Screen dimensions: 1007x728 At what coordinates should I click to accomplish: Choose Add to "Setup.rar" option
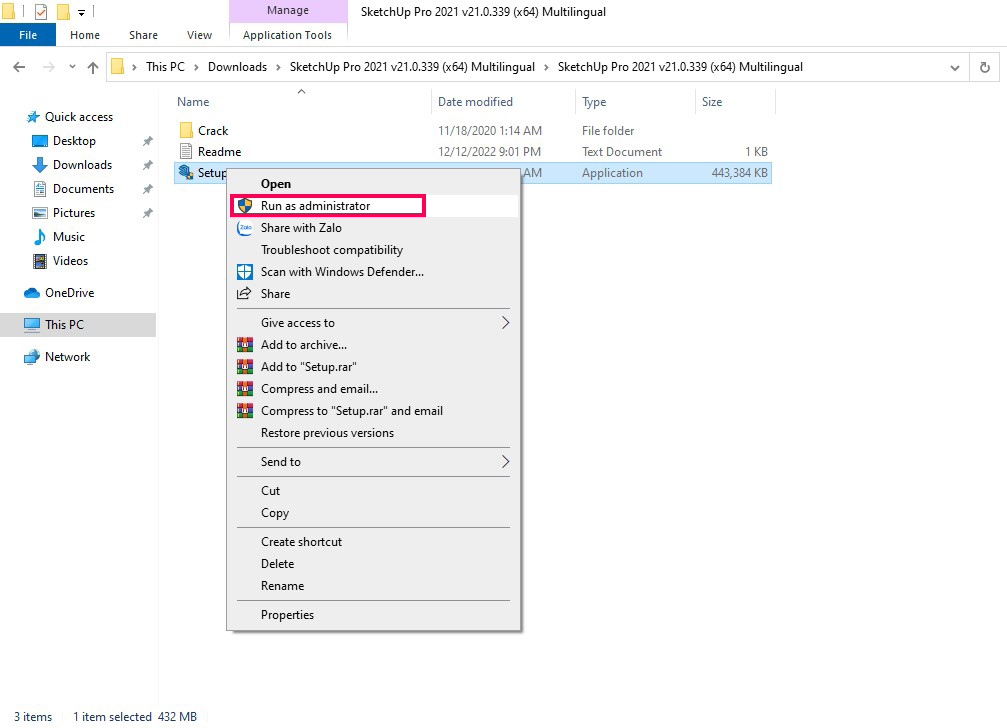click(308, 367)
